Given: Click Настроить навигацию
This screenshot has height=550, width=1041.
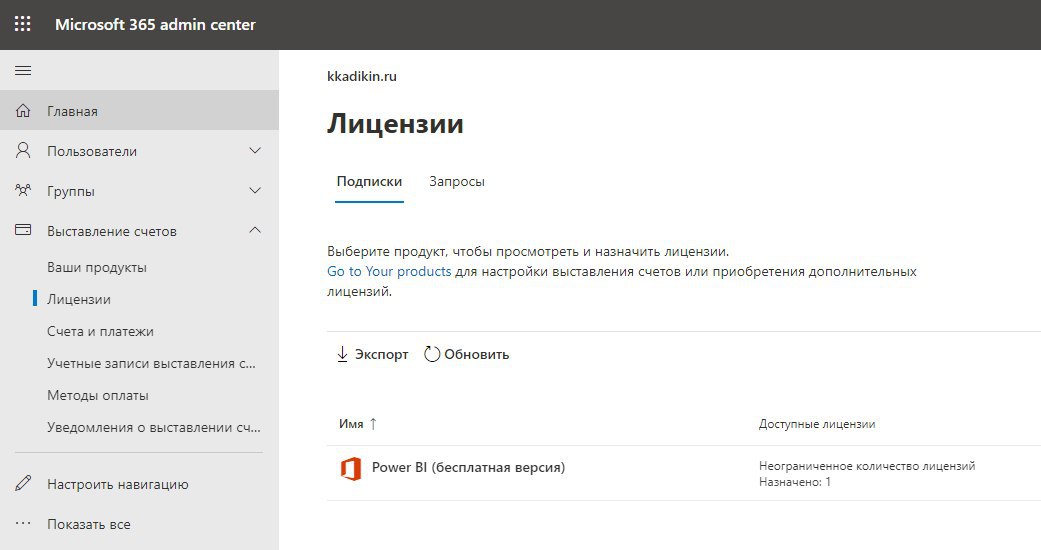Looking at the screenshot, I should (x=118, y=484).
